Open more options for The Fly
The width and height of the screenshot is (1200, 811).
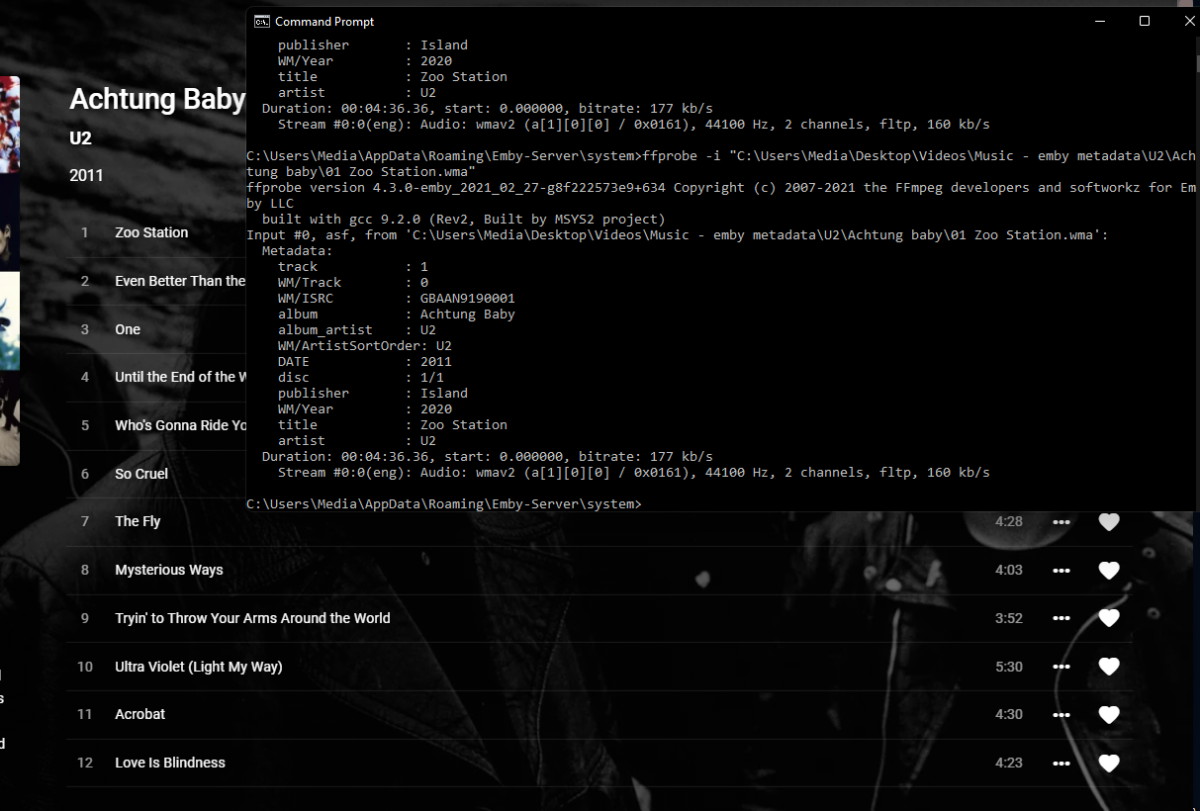(1061, 522)
